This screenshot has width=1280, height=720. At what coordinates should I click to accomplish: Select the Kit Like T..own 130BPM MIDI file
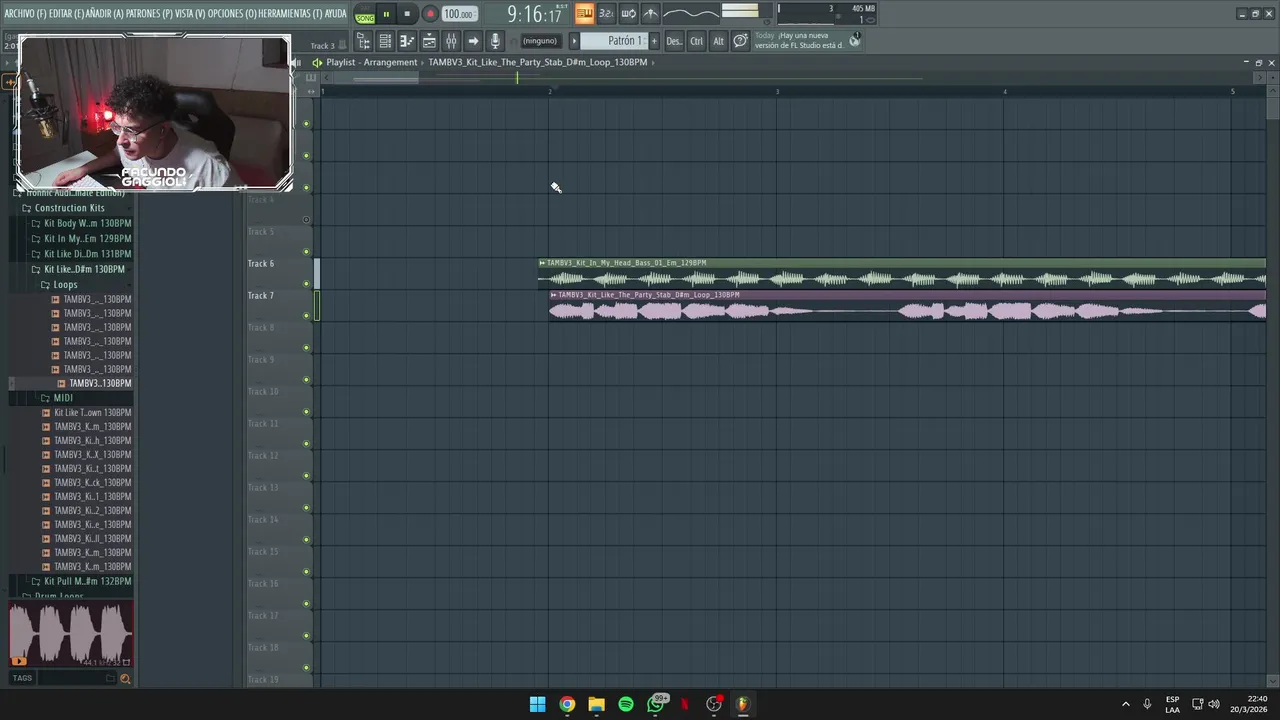(x=88, y=412)
